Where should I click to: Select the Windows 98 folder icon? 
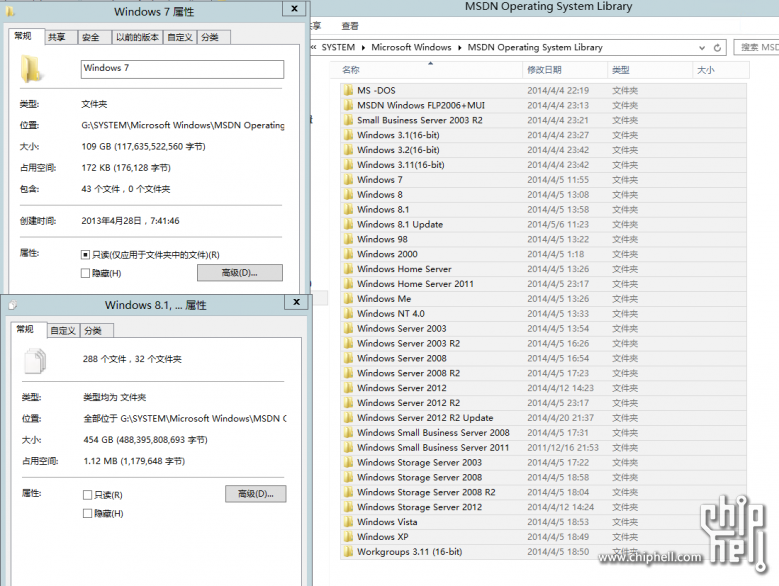pyautogui.click(x=348, y=239)
